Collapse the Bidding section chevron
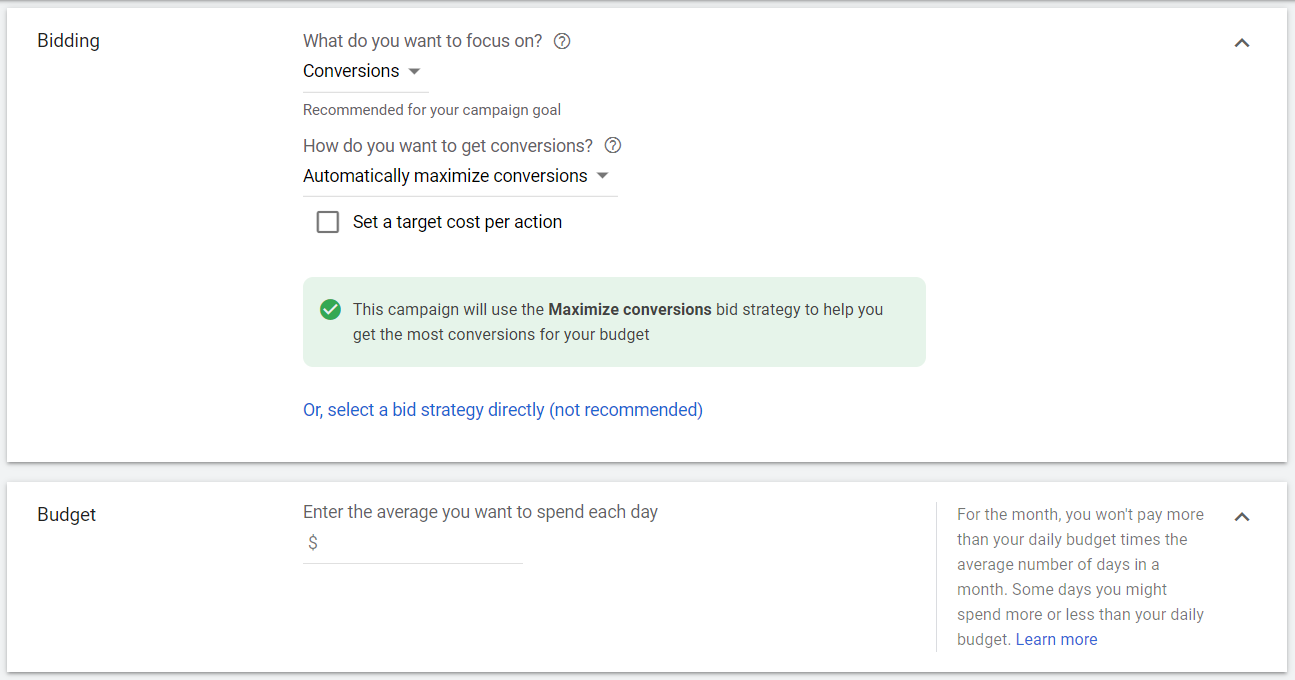Viewport: 1295px width, 680px height. tap(1242, 43)
